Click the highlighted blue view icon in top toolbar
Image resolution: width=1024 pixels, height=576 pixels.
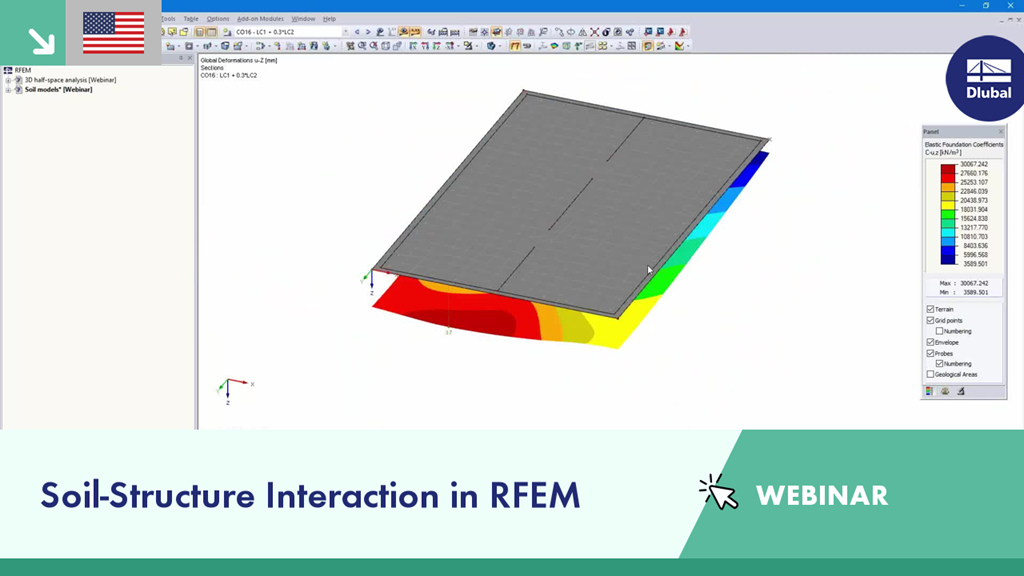496,31
